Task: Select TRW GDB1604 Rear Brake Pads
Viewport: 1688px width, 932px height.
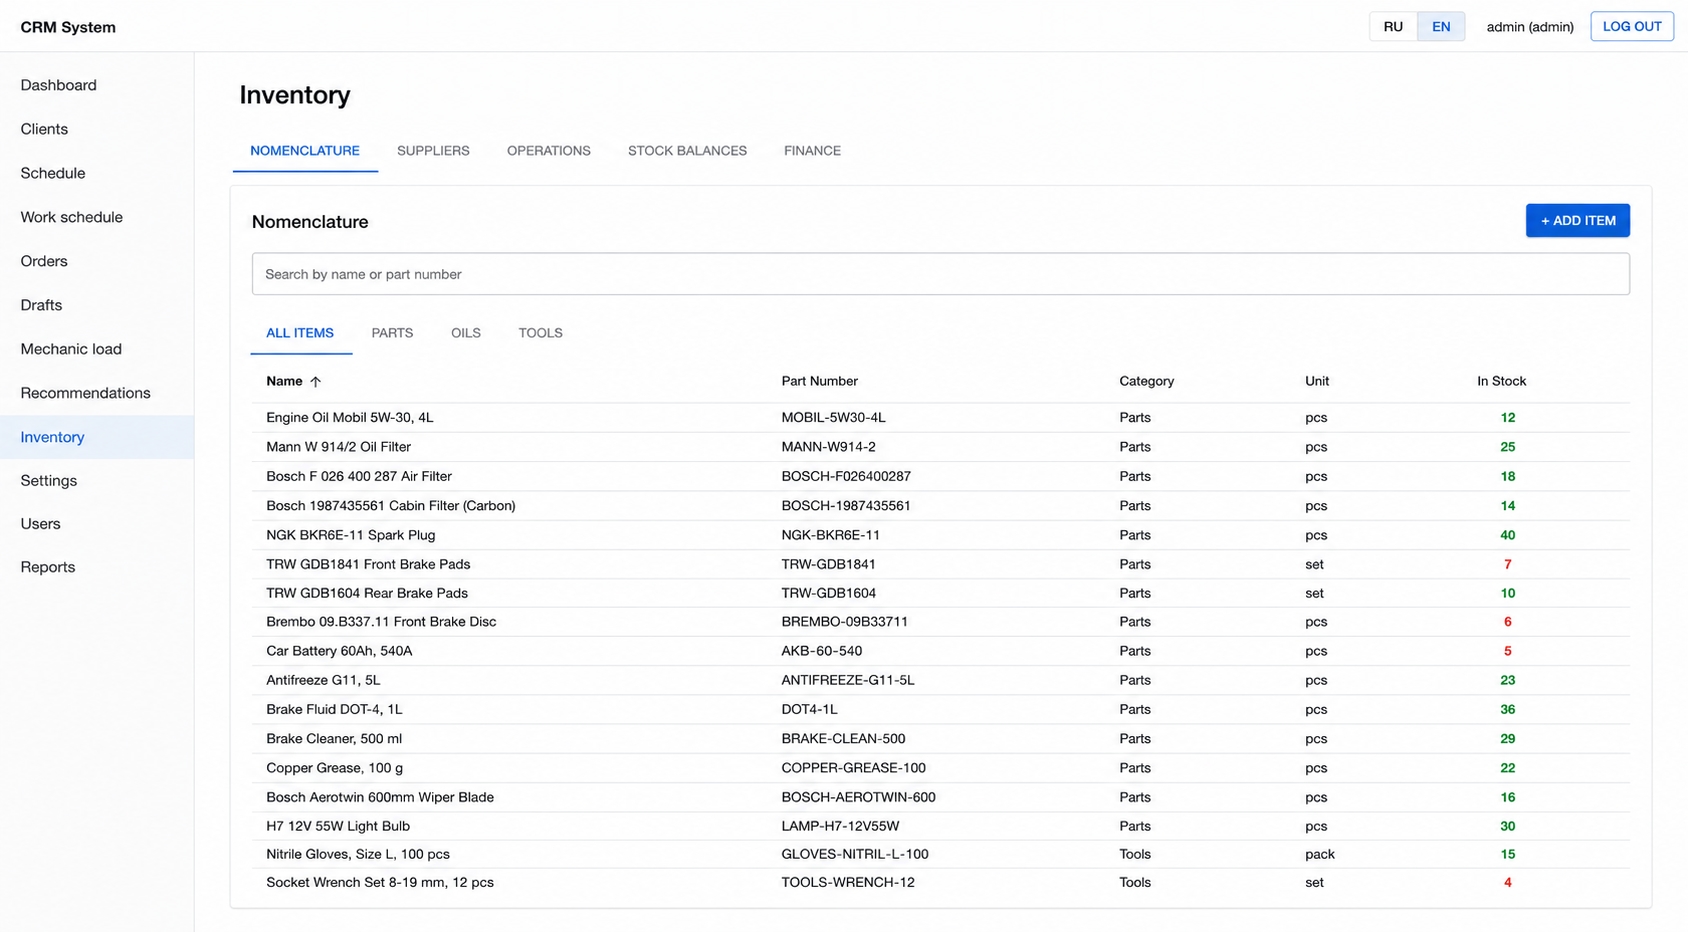Action: click(x=940, y=593)
